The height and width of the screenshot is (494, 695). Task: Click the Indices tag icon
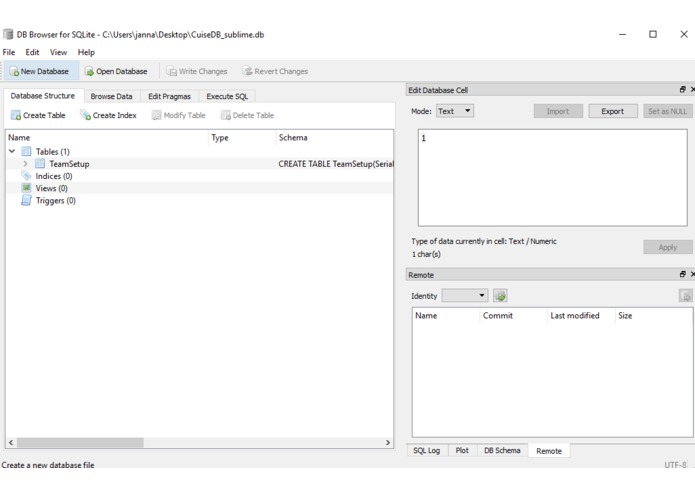click(x=26, y=176)
